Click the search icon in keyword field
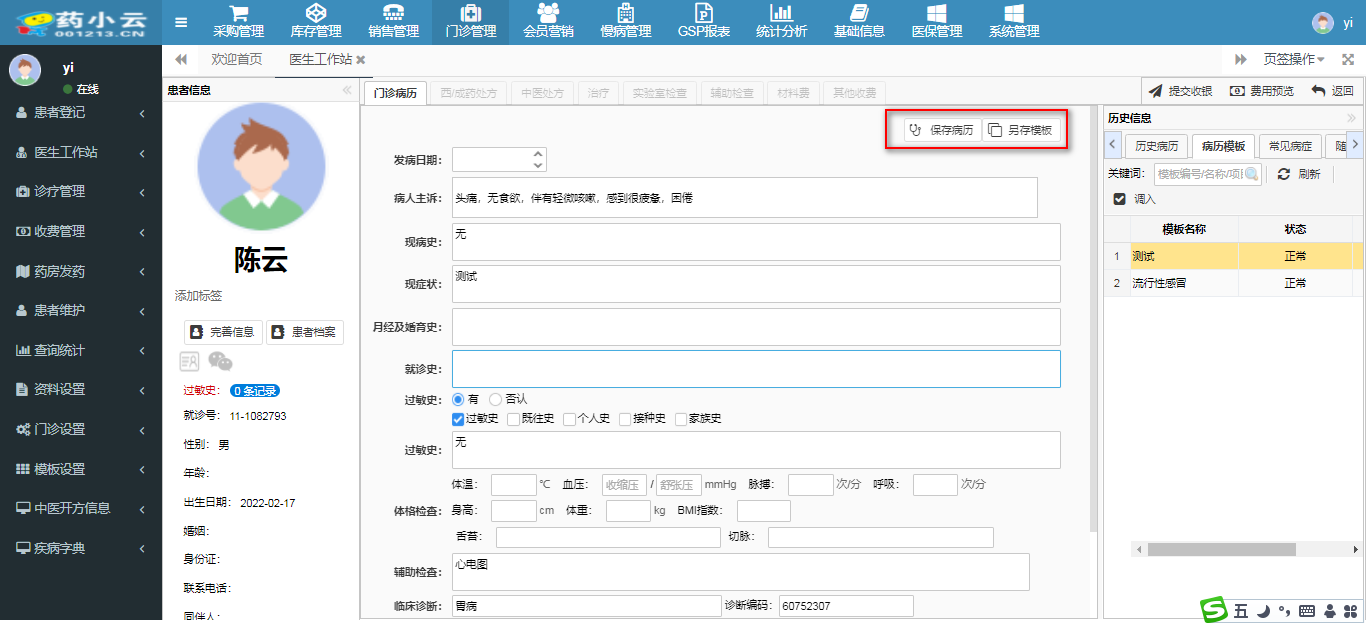 click(x=1251, y=174)
